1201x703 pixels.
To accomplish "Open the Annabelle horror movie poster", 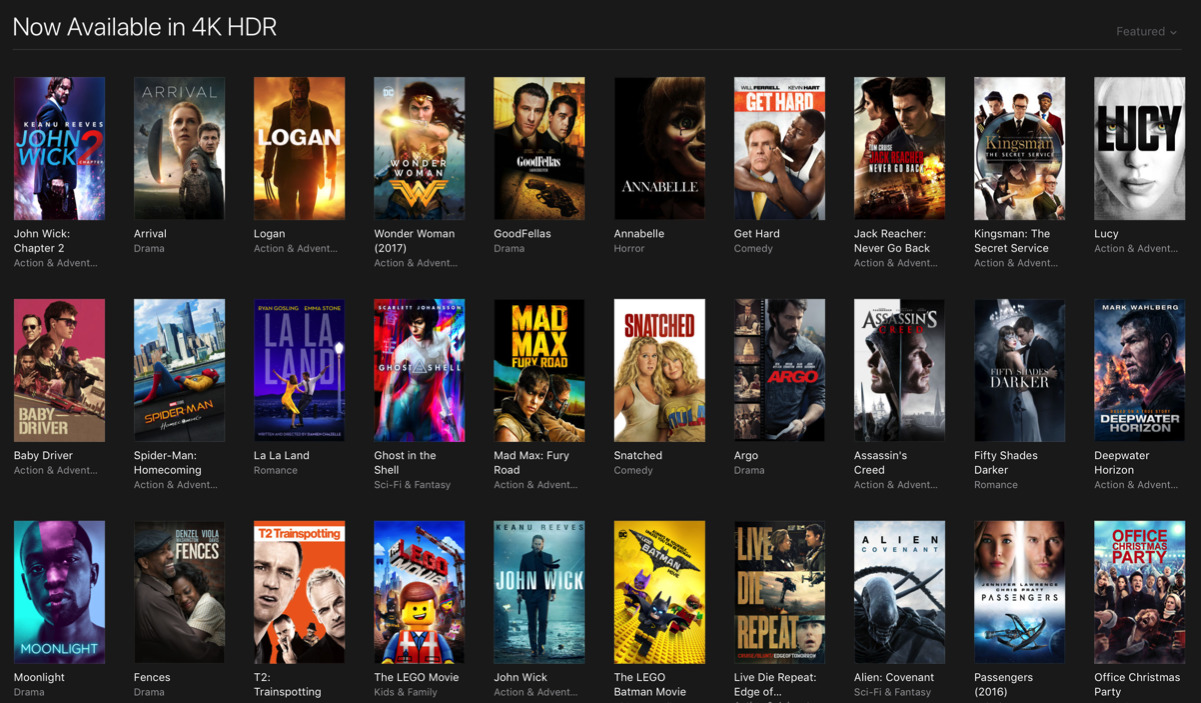I will (x=659, y=148).
